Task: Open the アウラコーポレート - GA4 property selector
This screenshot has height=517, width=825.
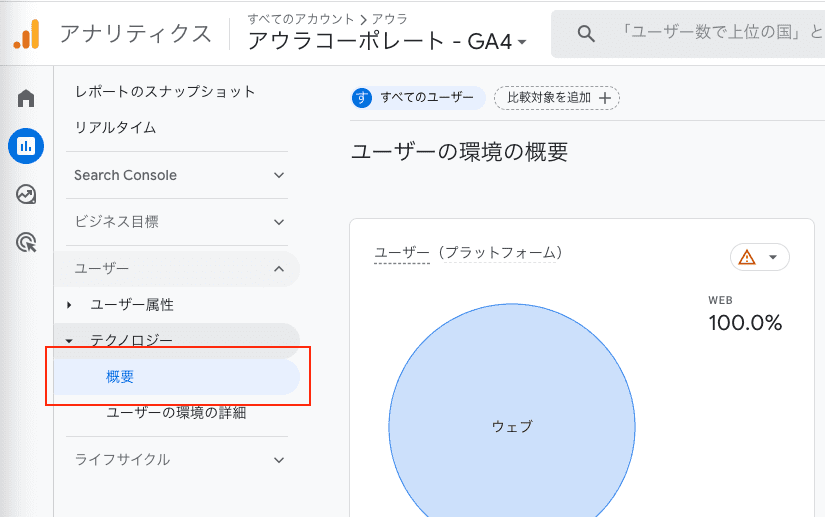Action: (x=387, y=41)
